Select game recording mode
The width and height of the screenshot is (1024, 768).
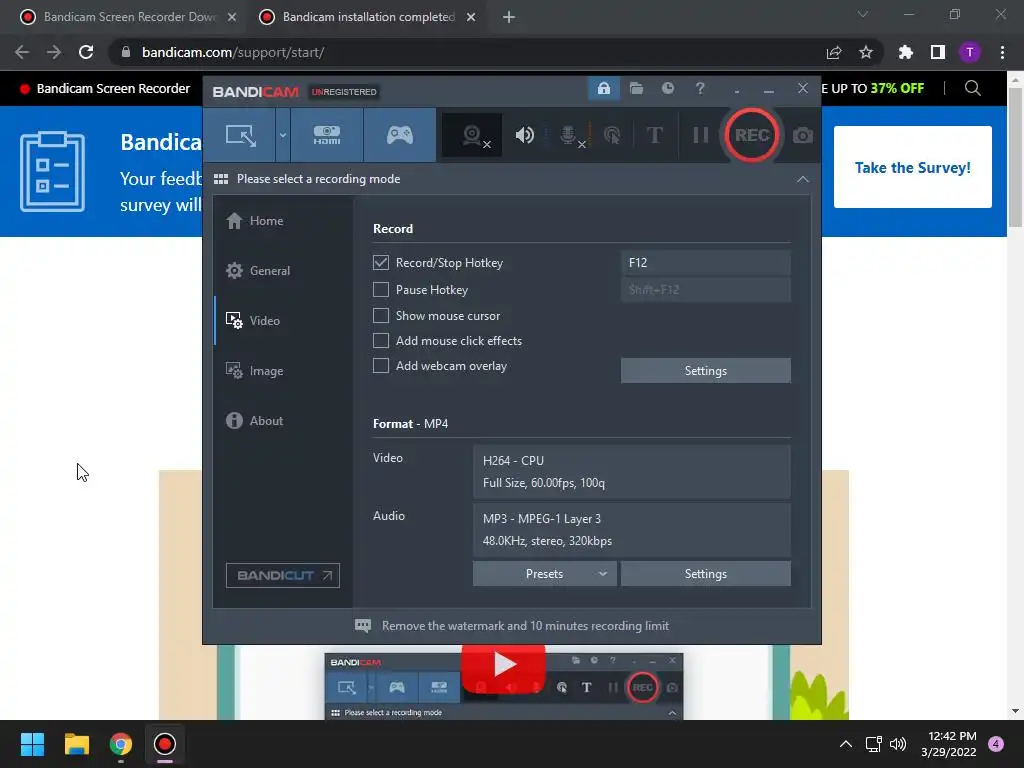click(x=400, y=135)
